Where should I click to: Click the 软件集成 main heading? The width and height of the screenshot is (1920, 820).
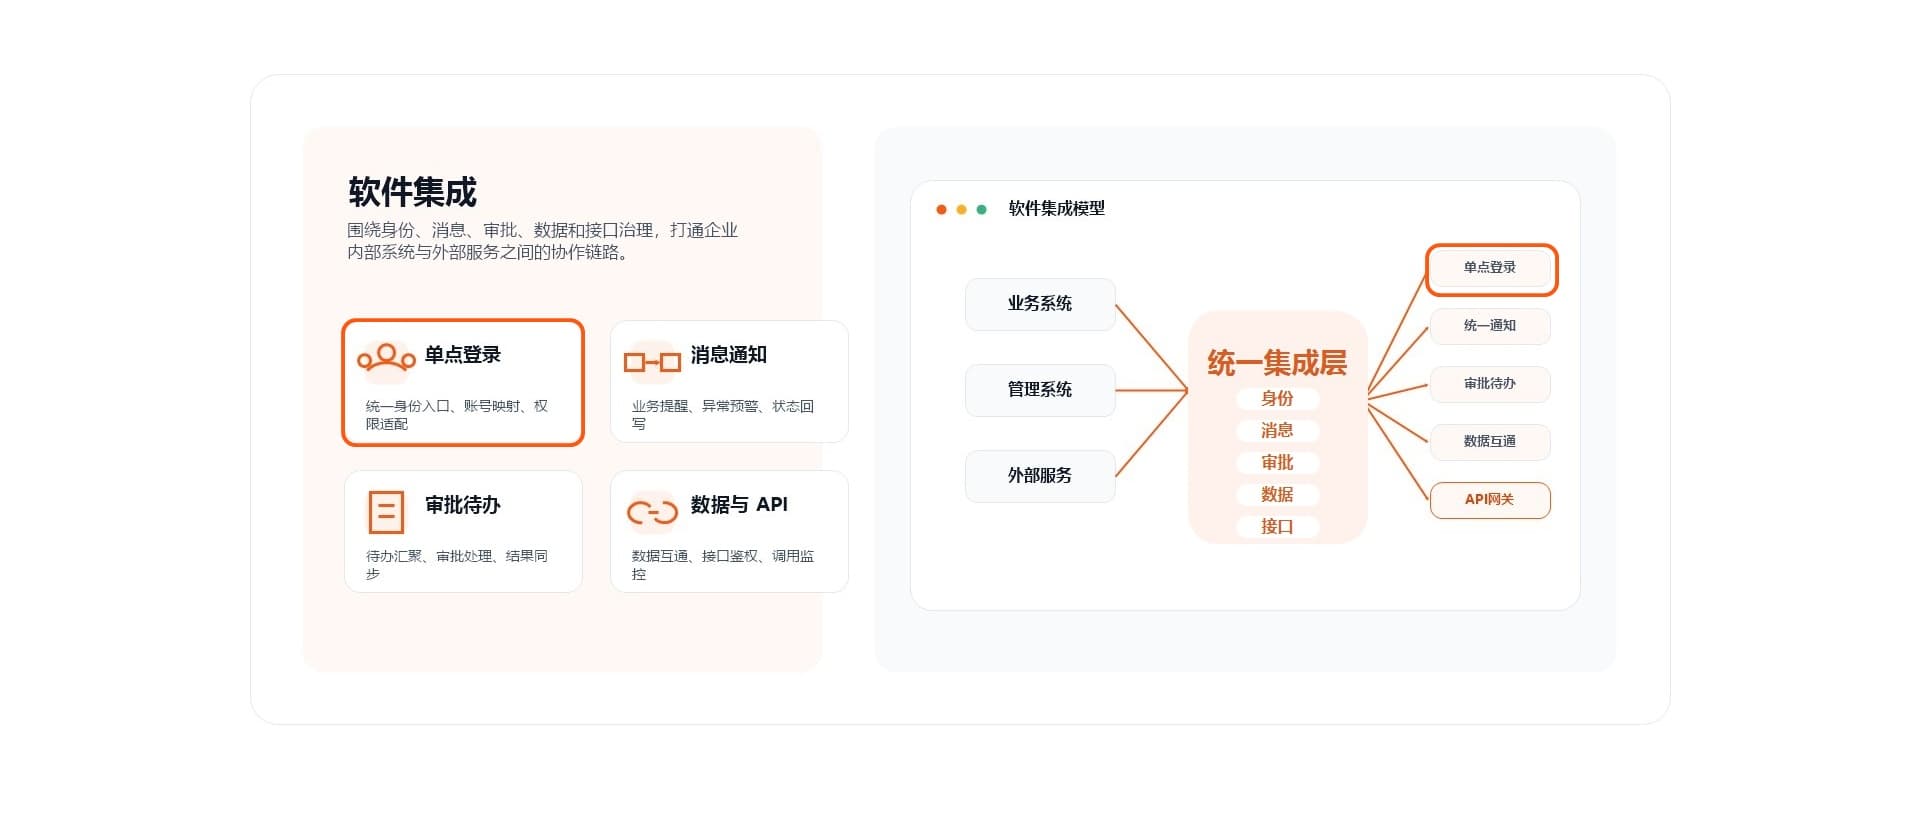pyautogui.click(x=413, y=192)
